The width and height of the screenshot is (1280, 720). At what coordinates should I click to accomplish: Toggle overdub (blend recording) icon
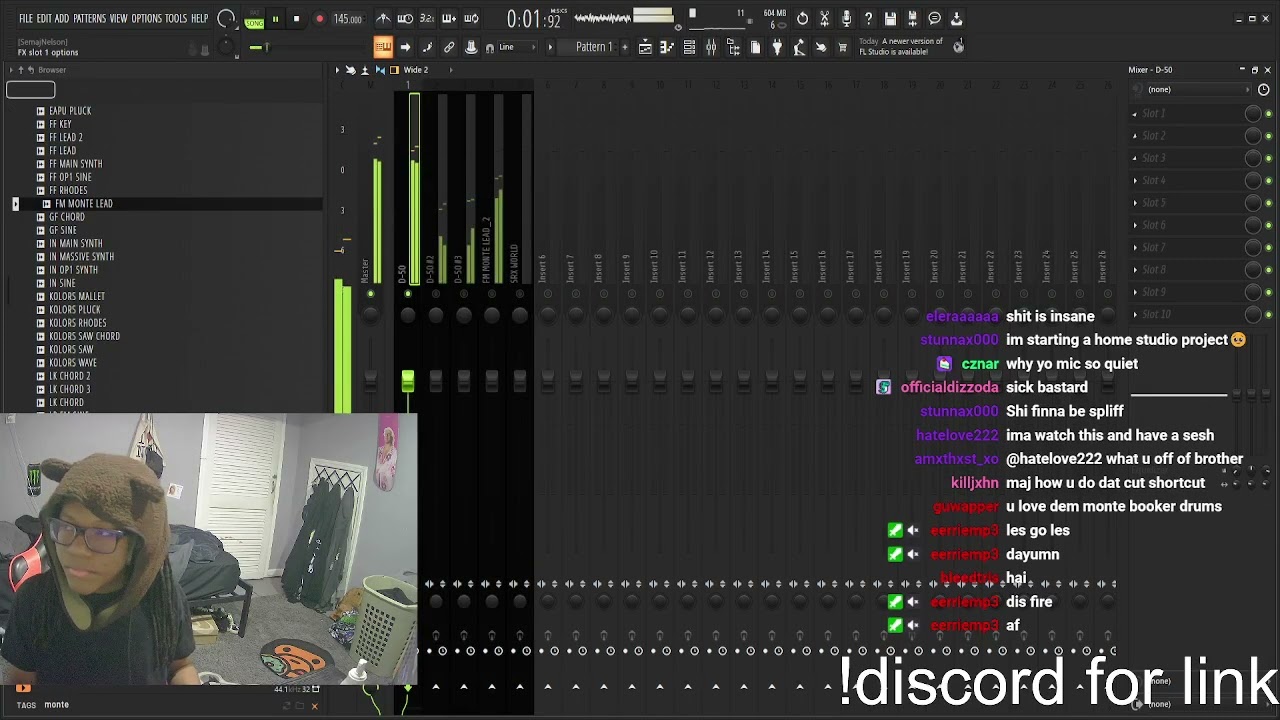[449, 19]
